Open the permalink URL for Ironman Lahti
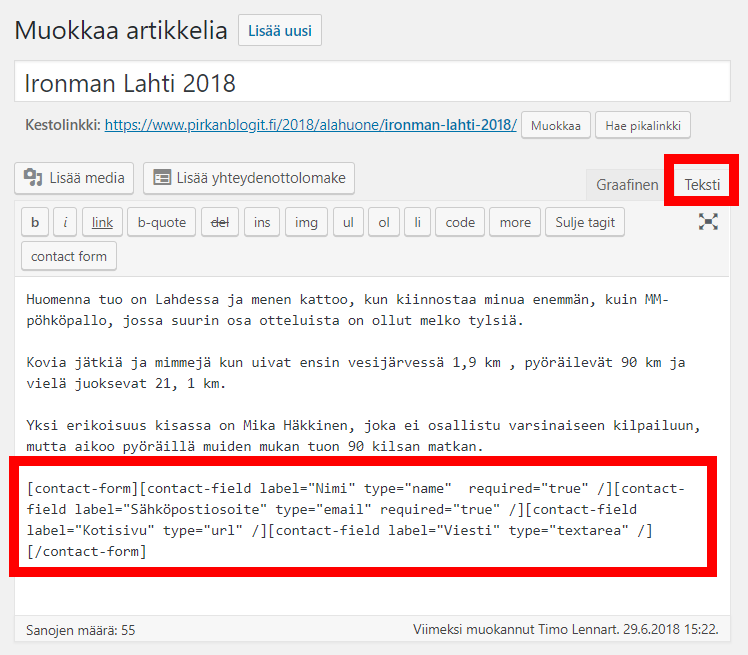Screen dimensions: 748x655 [310, 126]
